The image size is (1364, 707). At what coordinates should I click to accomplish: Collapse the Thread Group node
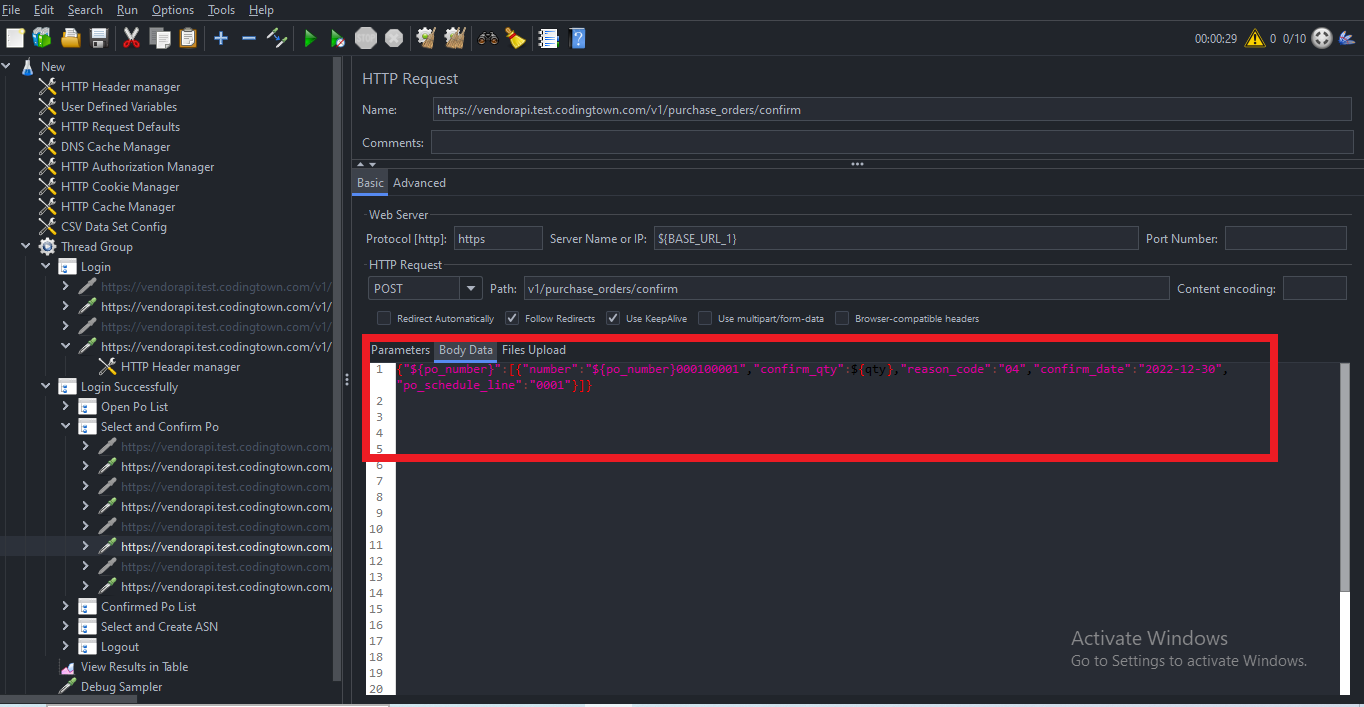25,247
